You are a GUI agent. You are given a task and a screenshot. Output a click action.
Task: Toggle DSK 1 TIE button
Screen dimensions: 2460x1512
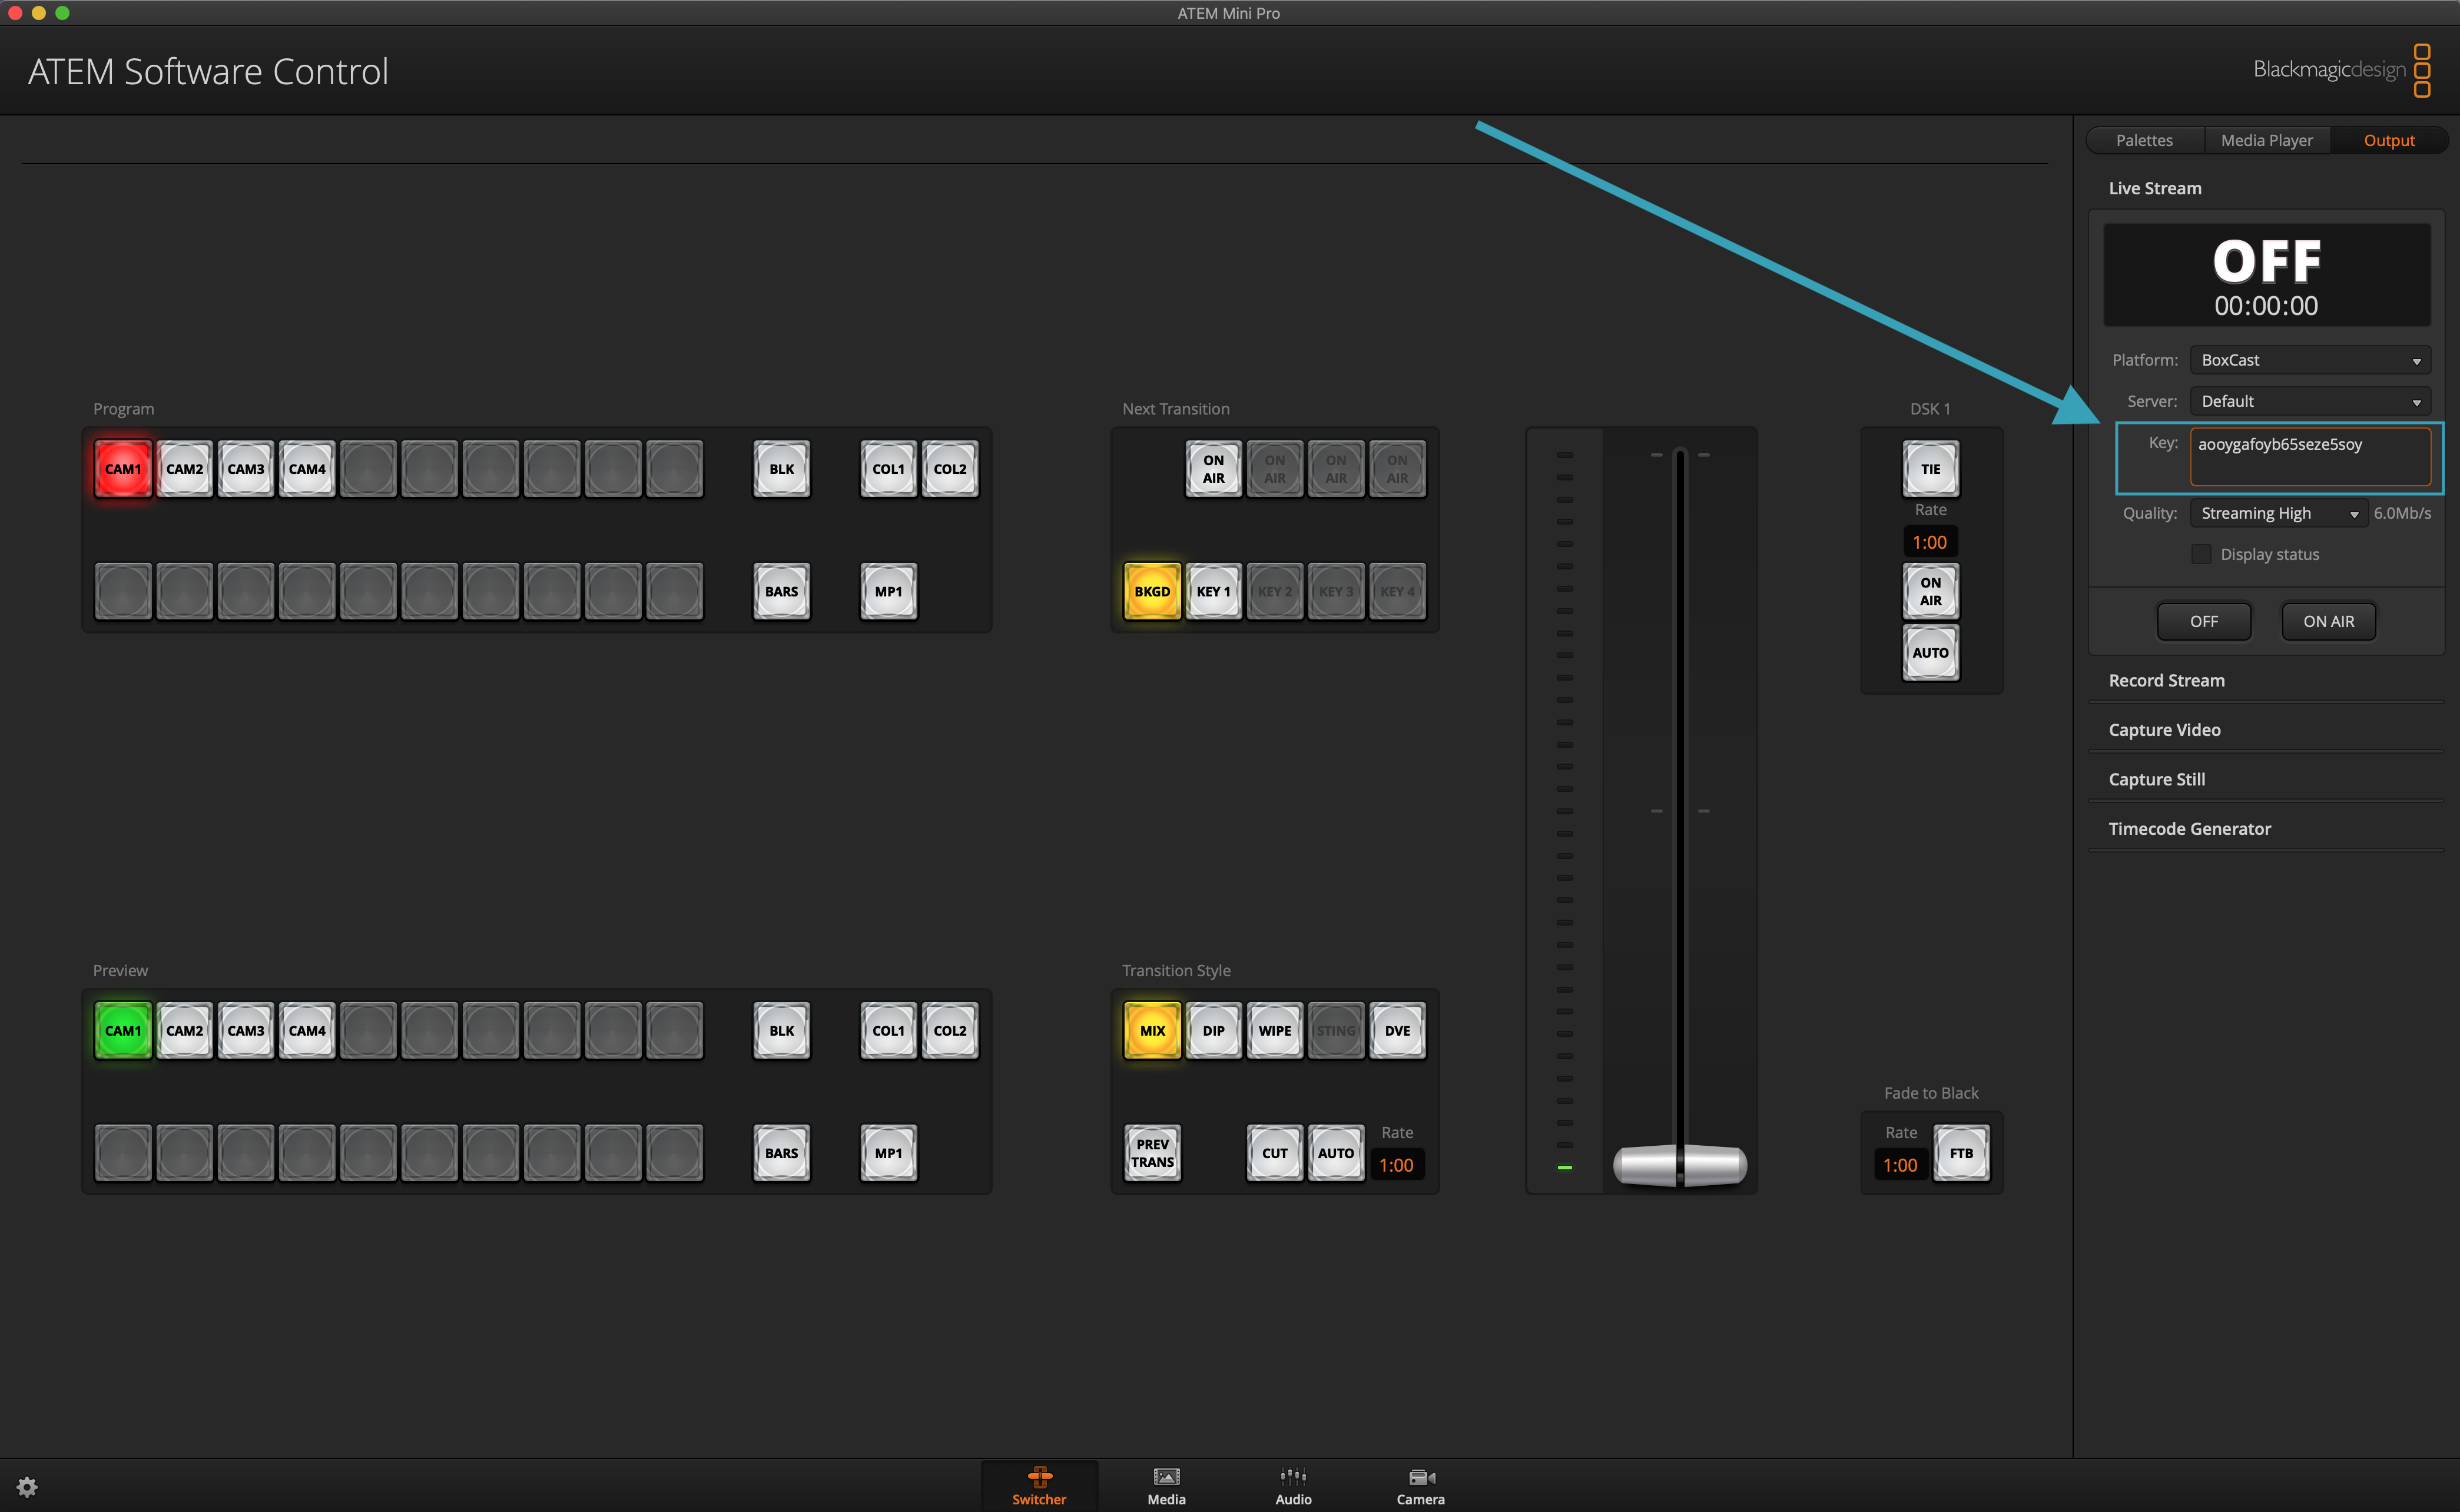pos(1930,469)
